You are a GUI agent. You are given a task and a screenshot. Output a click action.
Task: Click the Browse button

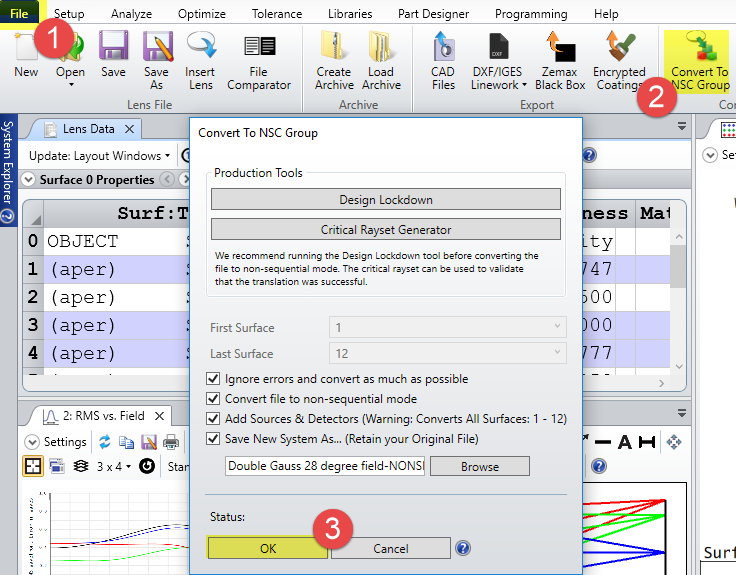tap(480, 466)
